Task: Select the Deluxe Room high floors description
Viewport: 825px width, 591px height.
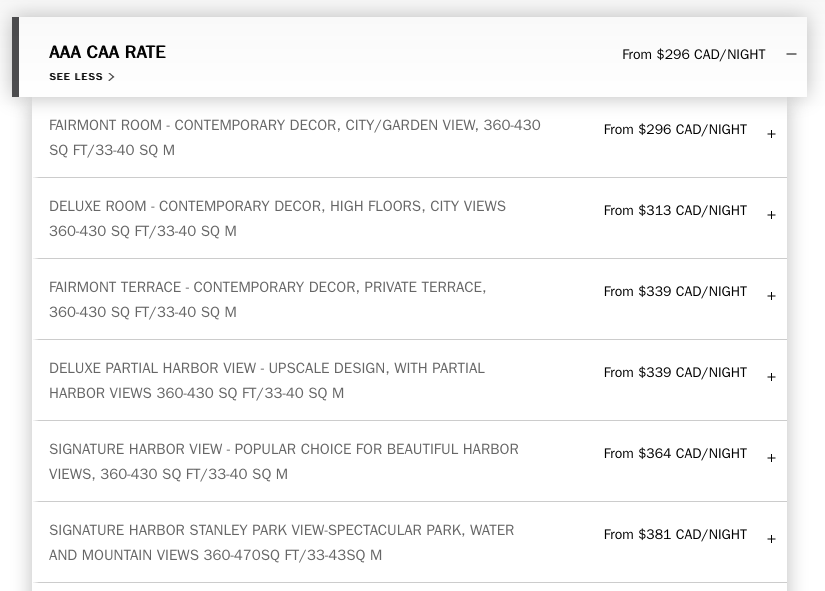Action: tap(277, 219)
